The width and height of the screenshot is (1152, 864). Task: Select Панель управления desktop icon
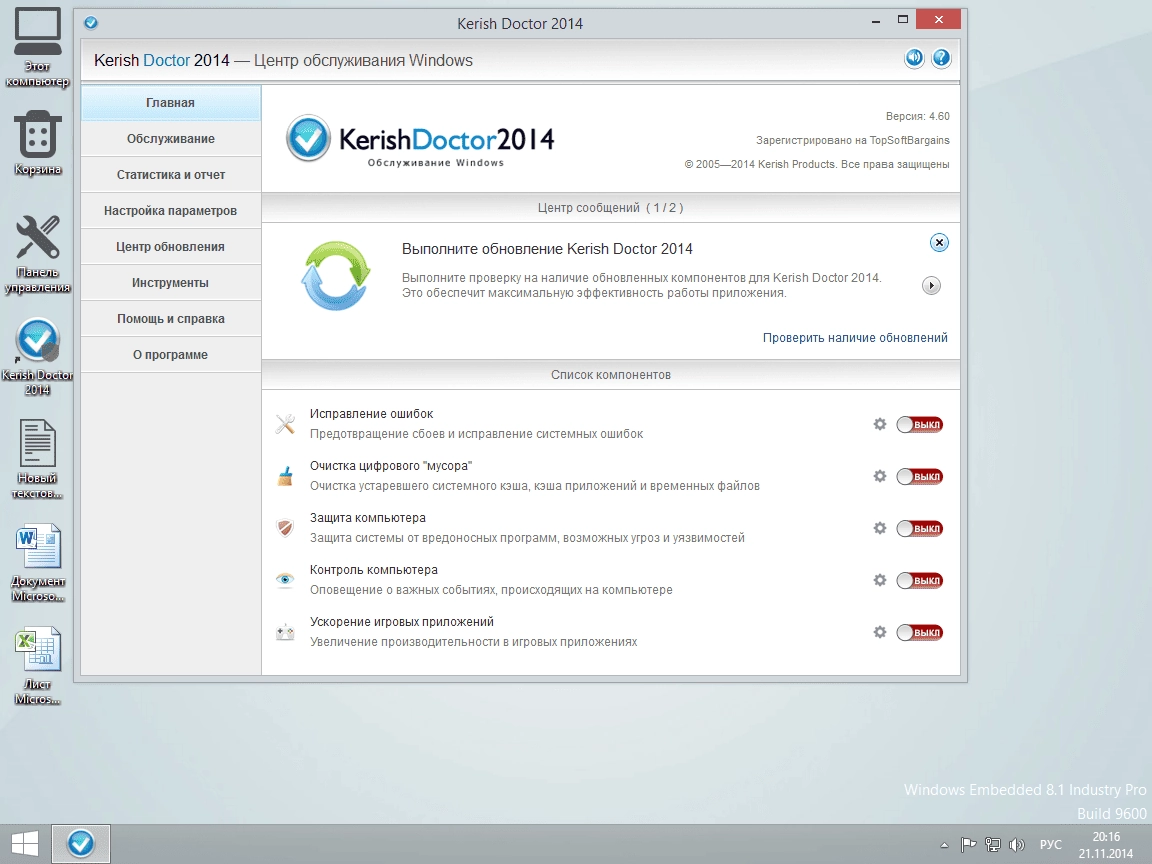click(x=37, y=253)
